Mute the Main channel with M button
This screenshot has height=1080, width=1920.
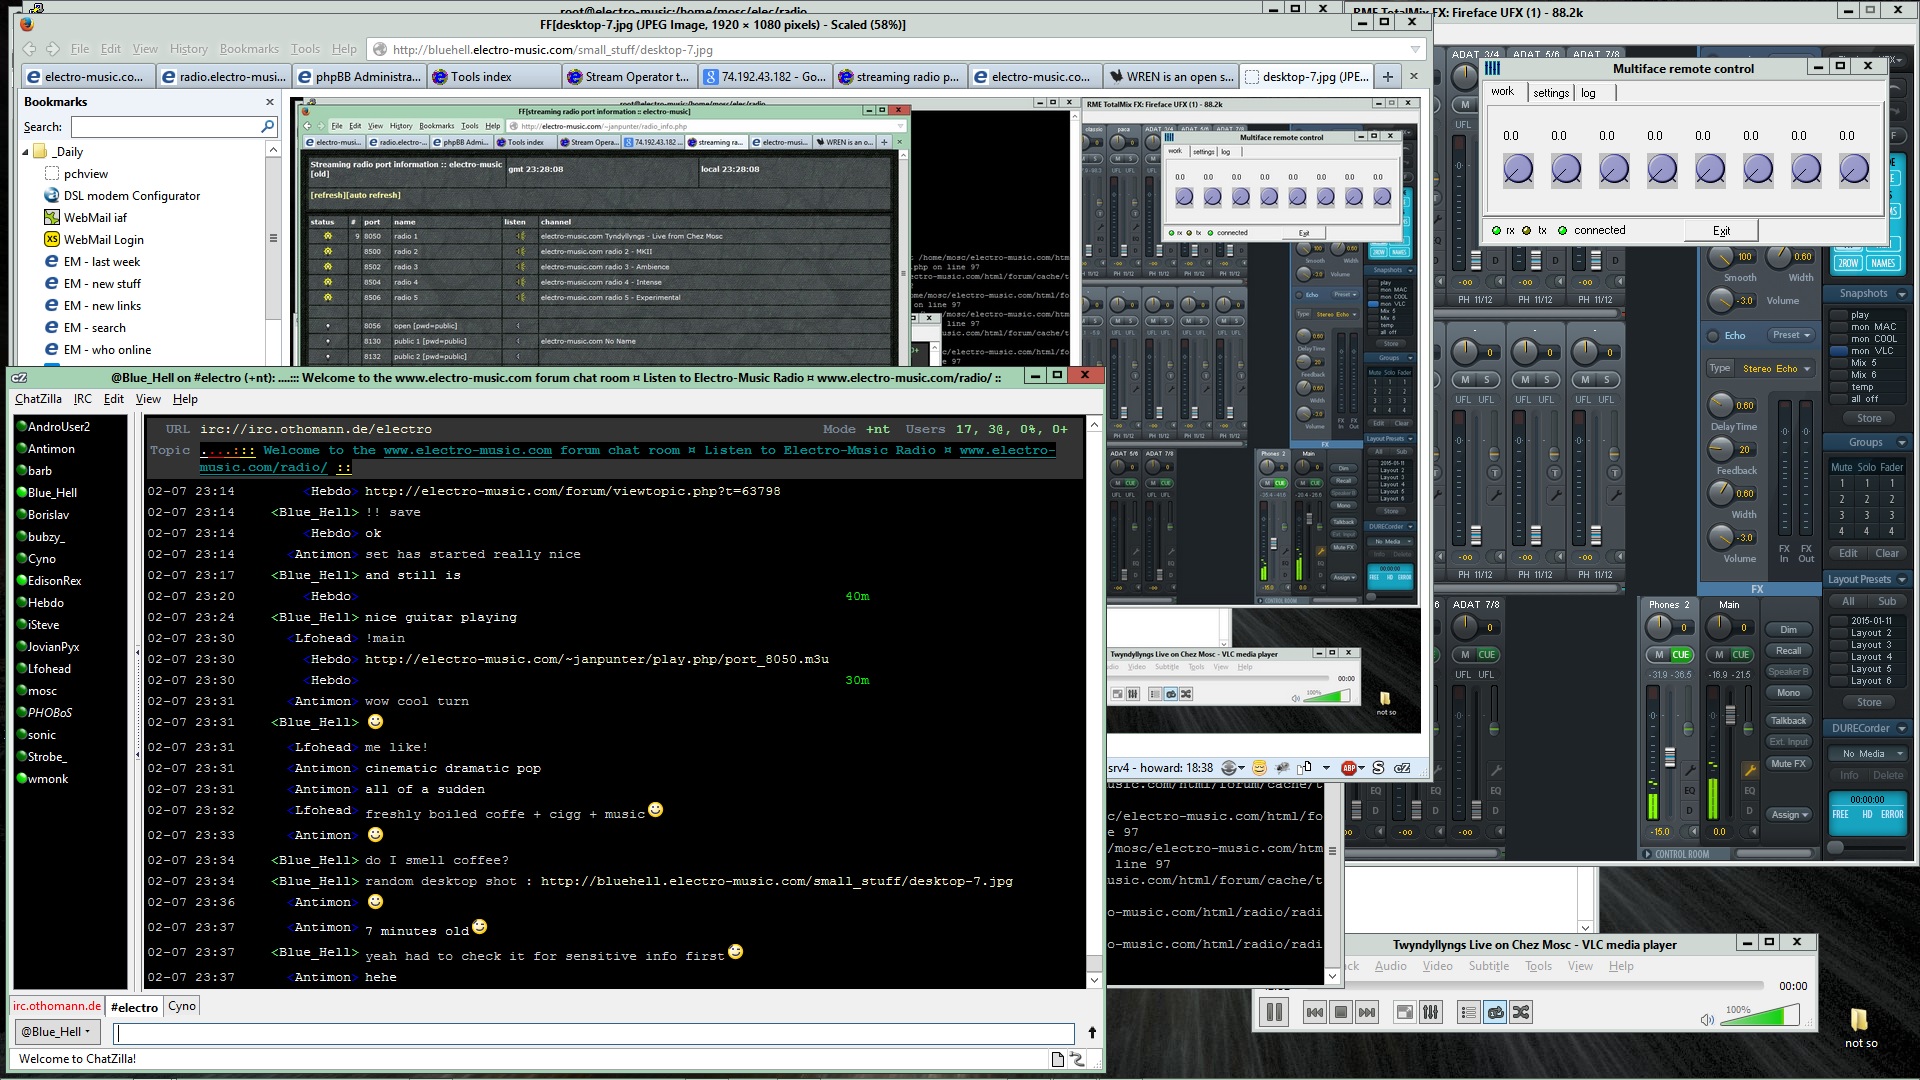point(1718,655)
